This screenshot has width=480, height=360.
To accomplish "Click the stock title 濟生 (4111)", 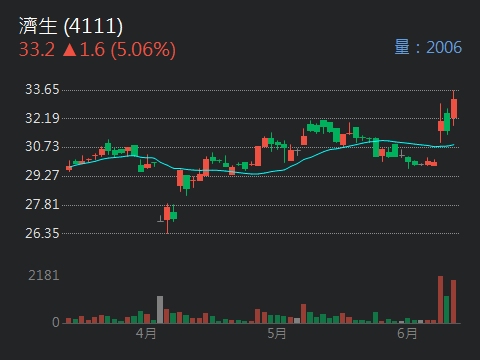I will tap(71, 26).
